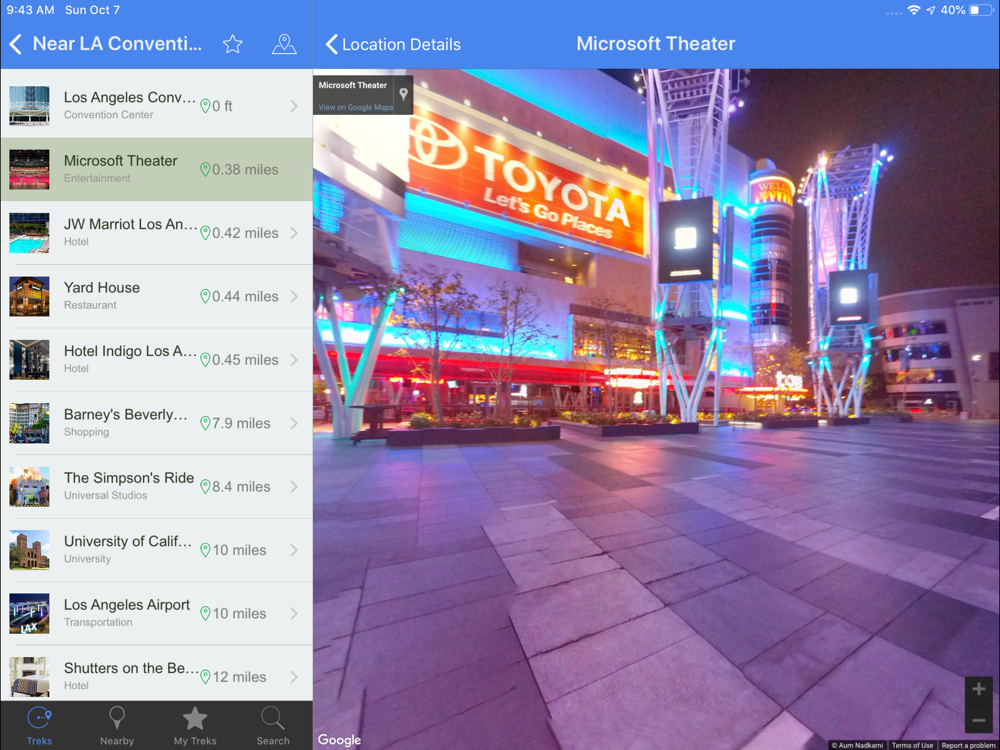The height and width of the screenshot is (750, 1000).
Task: Open the map view icon in header
Action: click(284, 44)
